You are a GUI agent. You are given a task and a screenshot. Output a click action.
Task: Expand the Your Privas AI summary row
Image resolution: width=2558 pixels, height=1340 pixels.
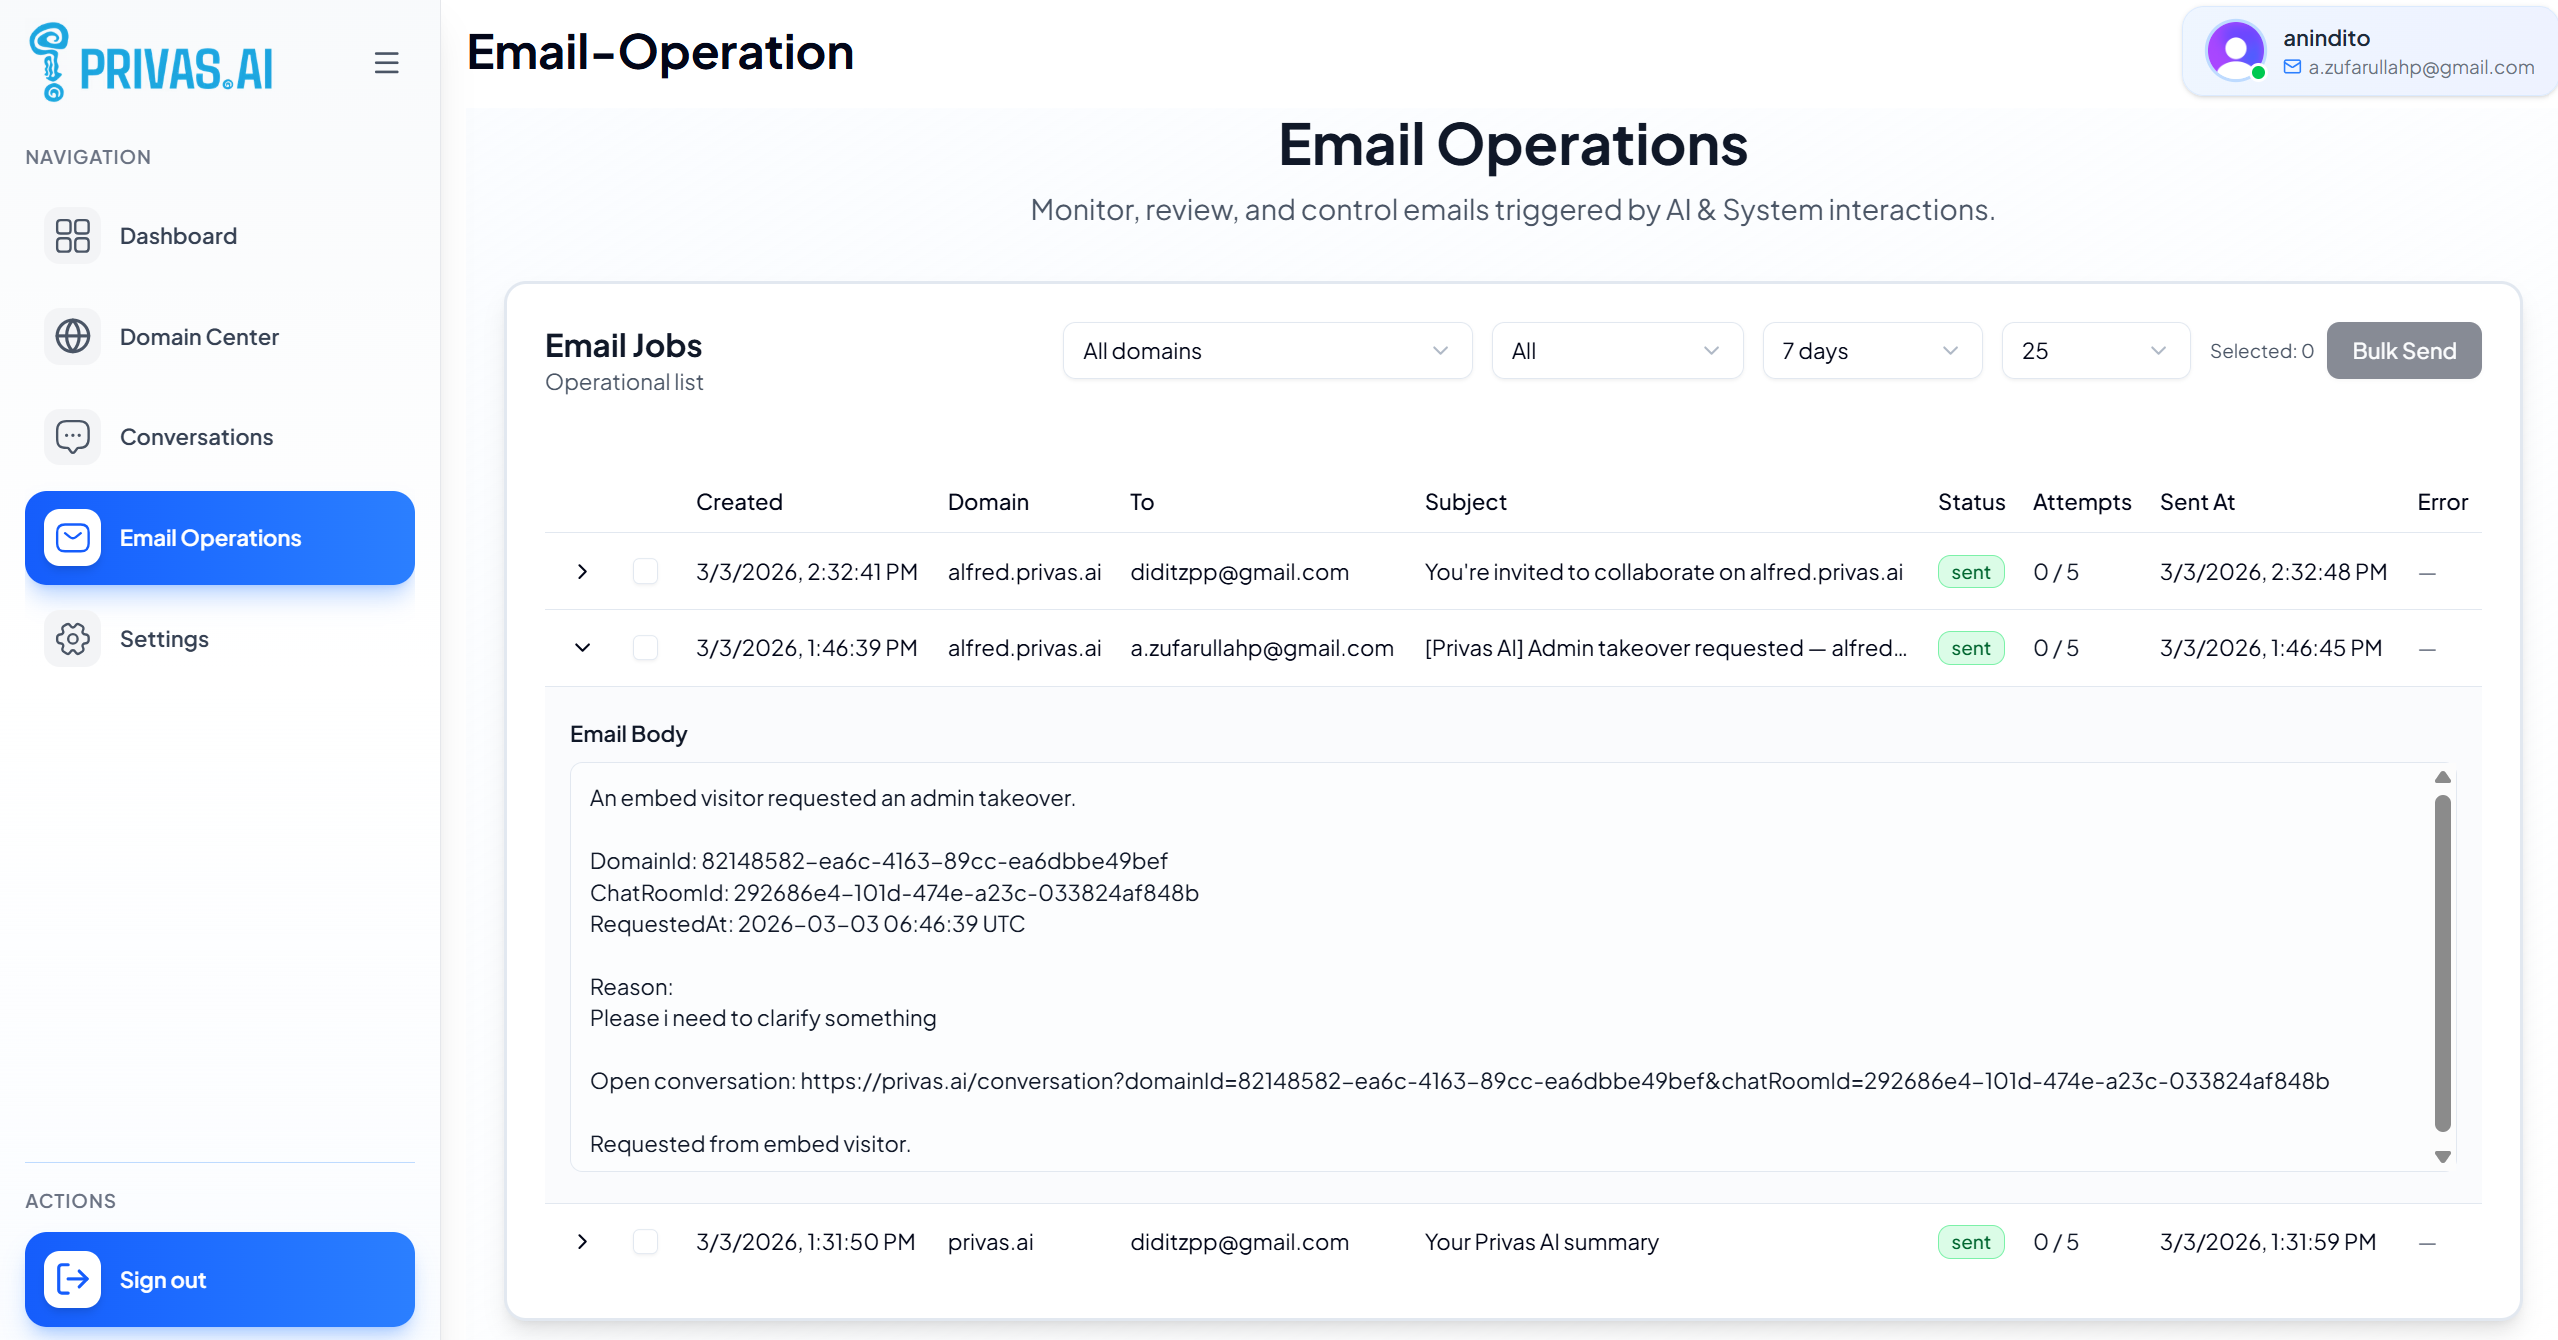(582, 1242)
